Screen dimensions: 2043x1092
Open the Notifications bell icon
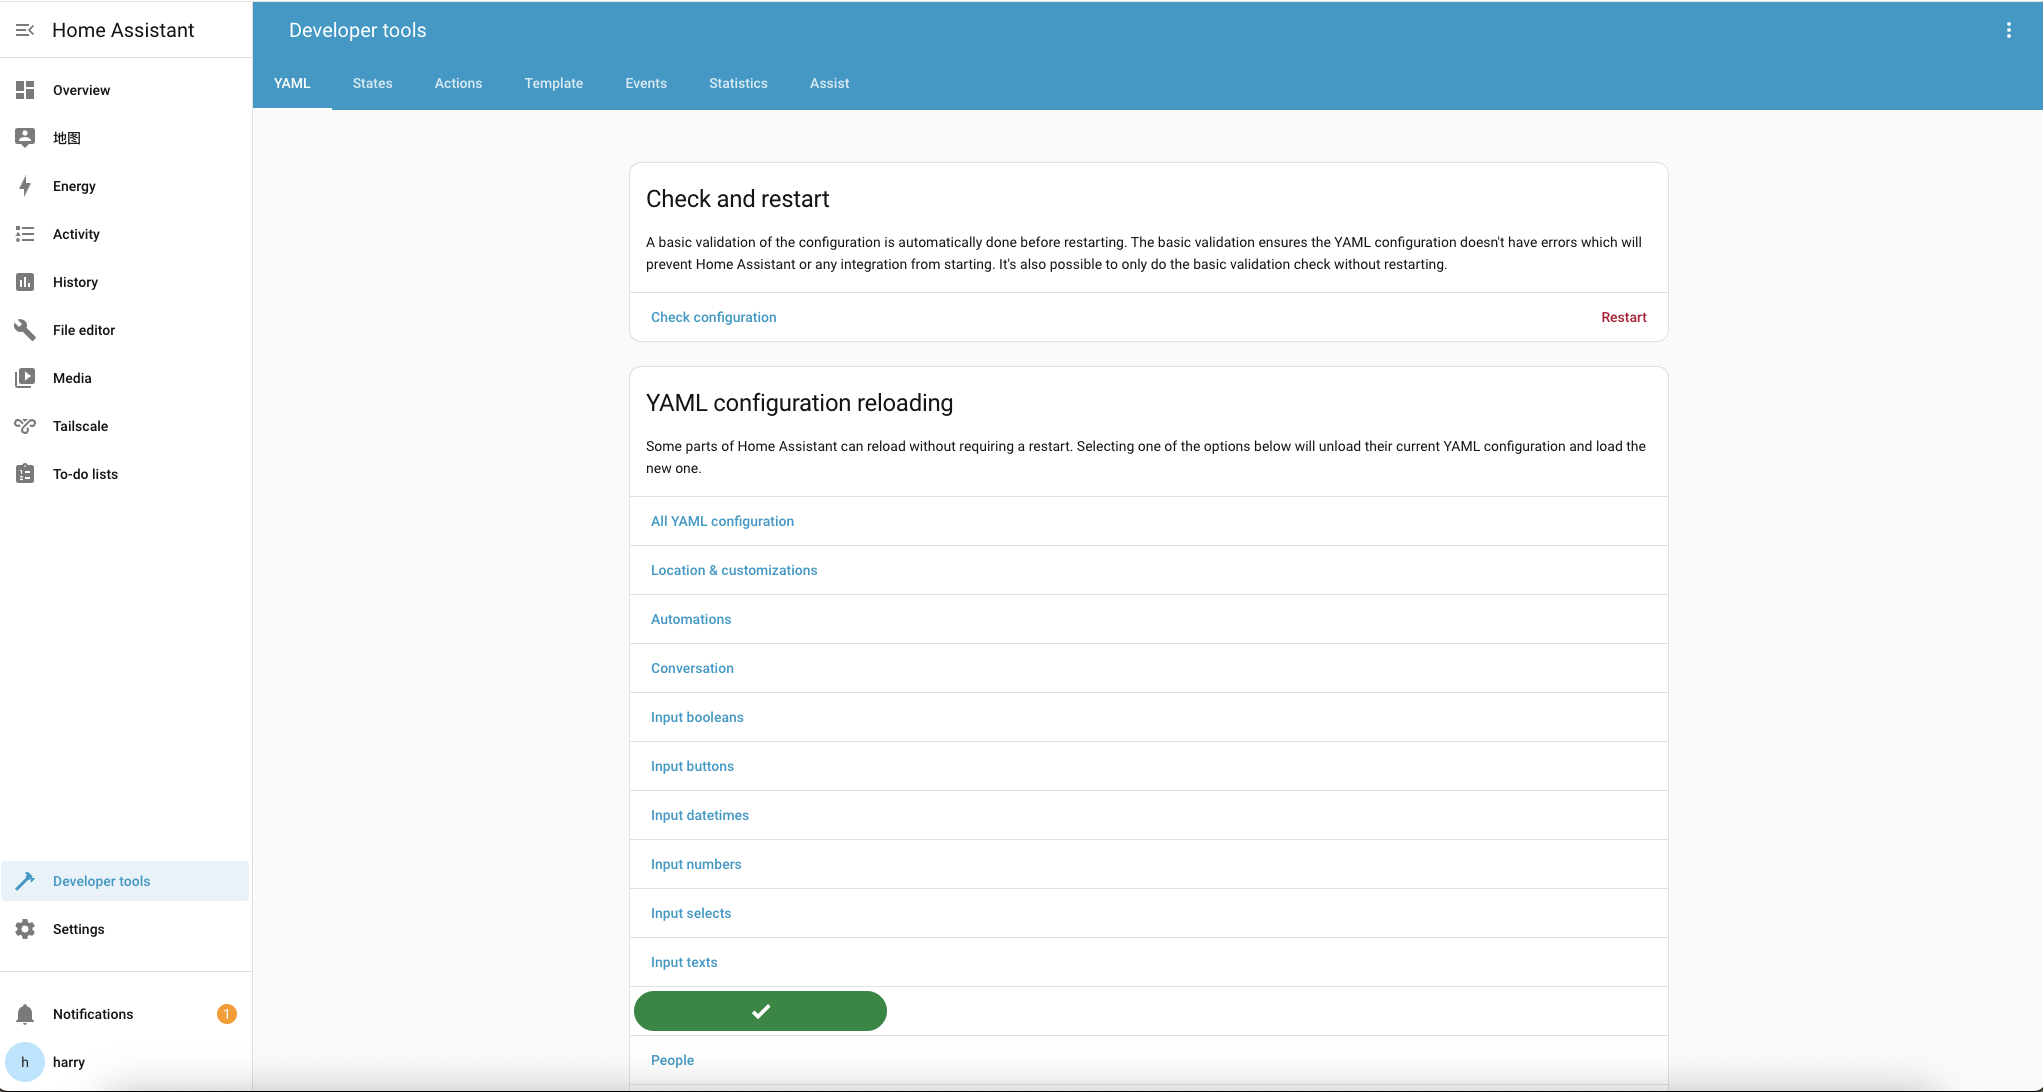coord(25,1014)
